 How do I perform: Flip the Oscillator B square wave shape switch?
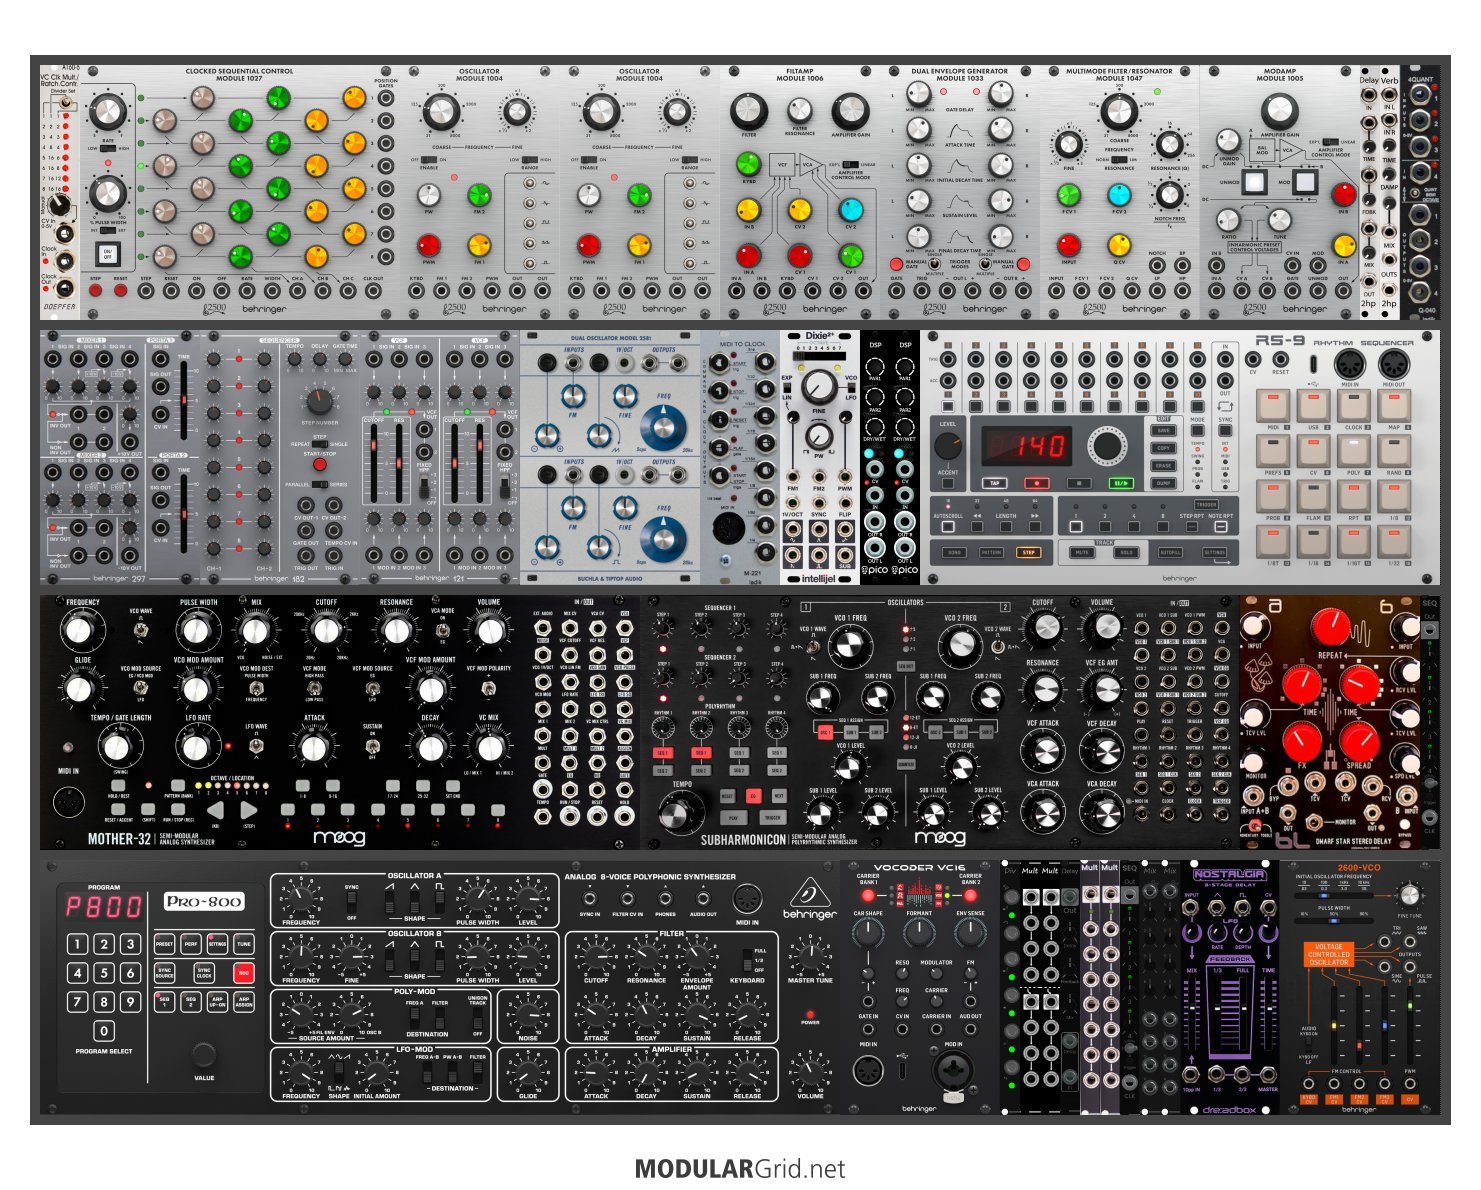pos(440,961)
